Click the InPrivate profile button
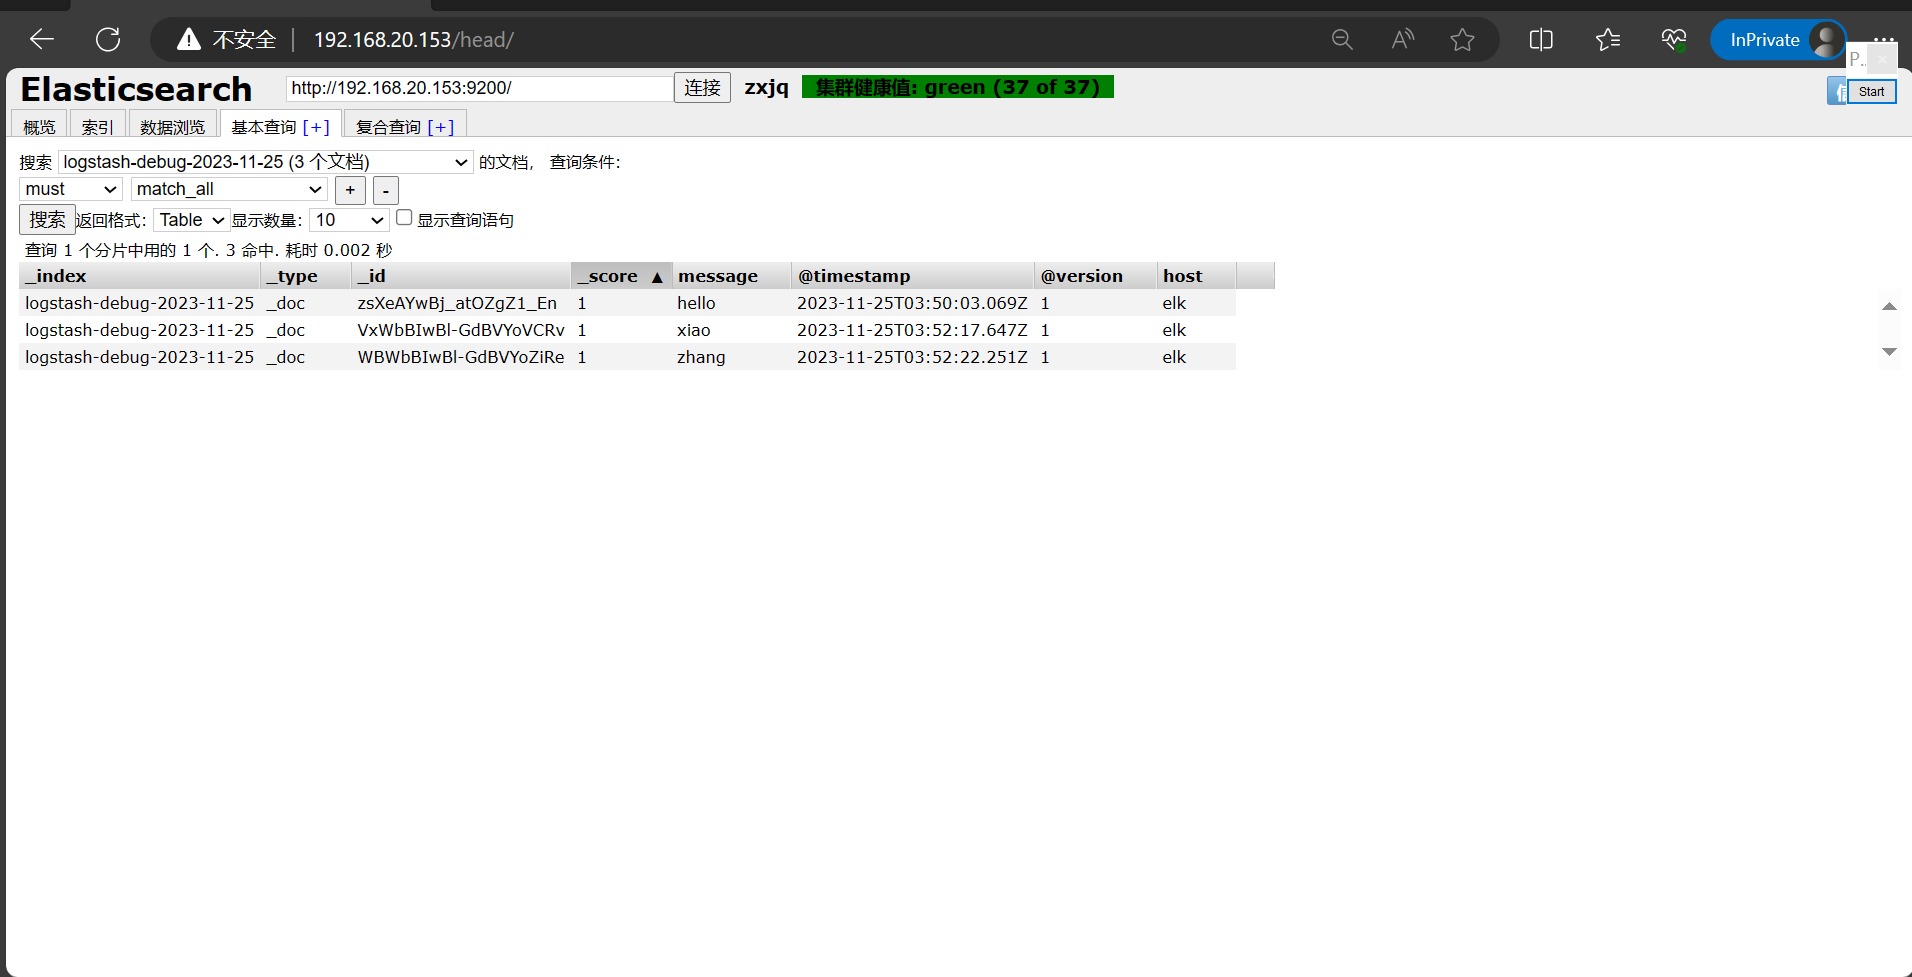Screen dimensions: 1912x977 click(x=1778, y=40)
